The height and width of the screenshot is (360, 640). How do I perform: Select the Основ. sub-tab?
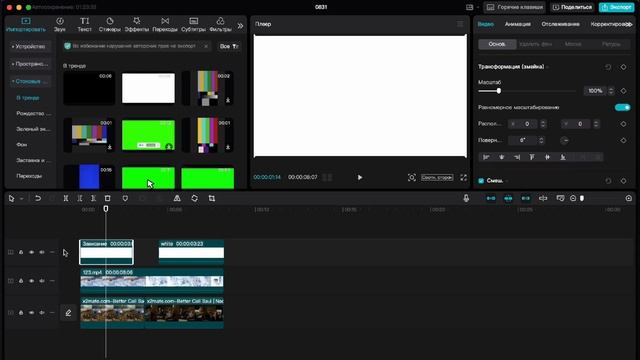click(497, 44)
